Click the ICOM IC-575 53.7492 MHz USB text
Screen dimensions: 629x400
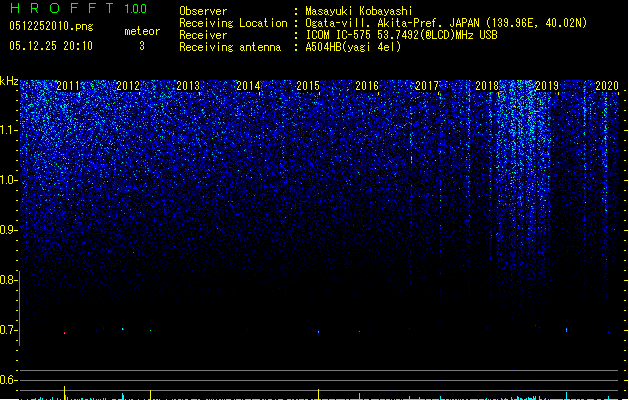point(401,35)
